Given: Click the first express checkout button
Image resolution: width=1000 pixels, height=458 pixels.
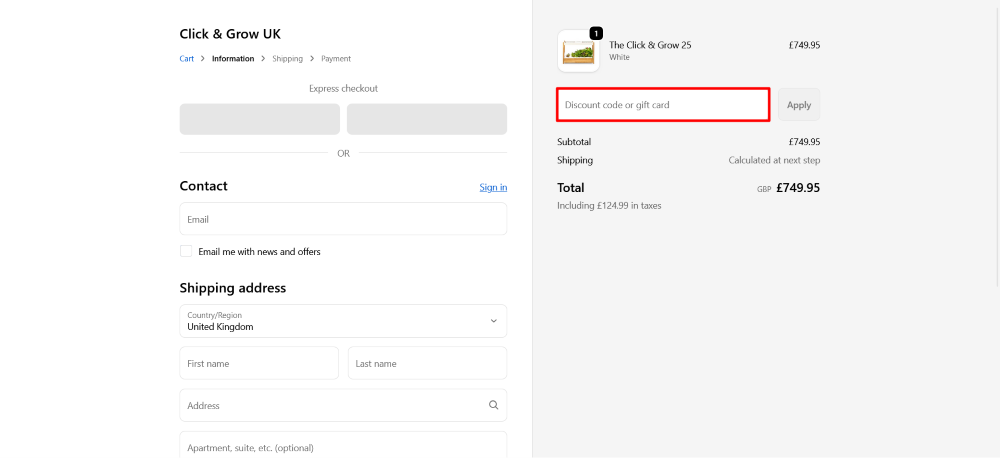Looking at the screenshot, I should click(x=260, y=119).
